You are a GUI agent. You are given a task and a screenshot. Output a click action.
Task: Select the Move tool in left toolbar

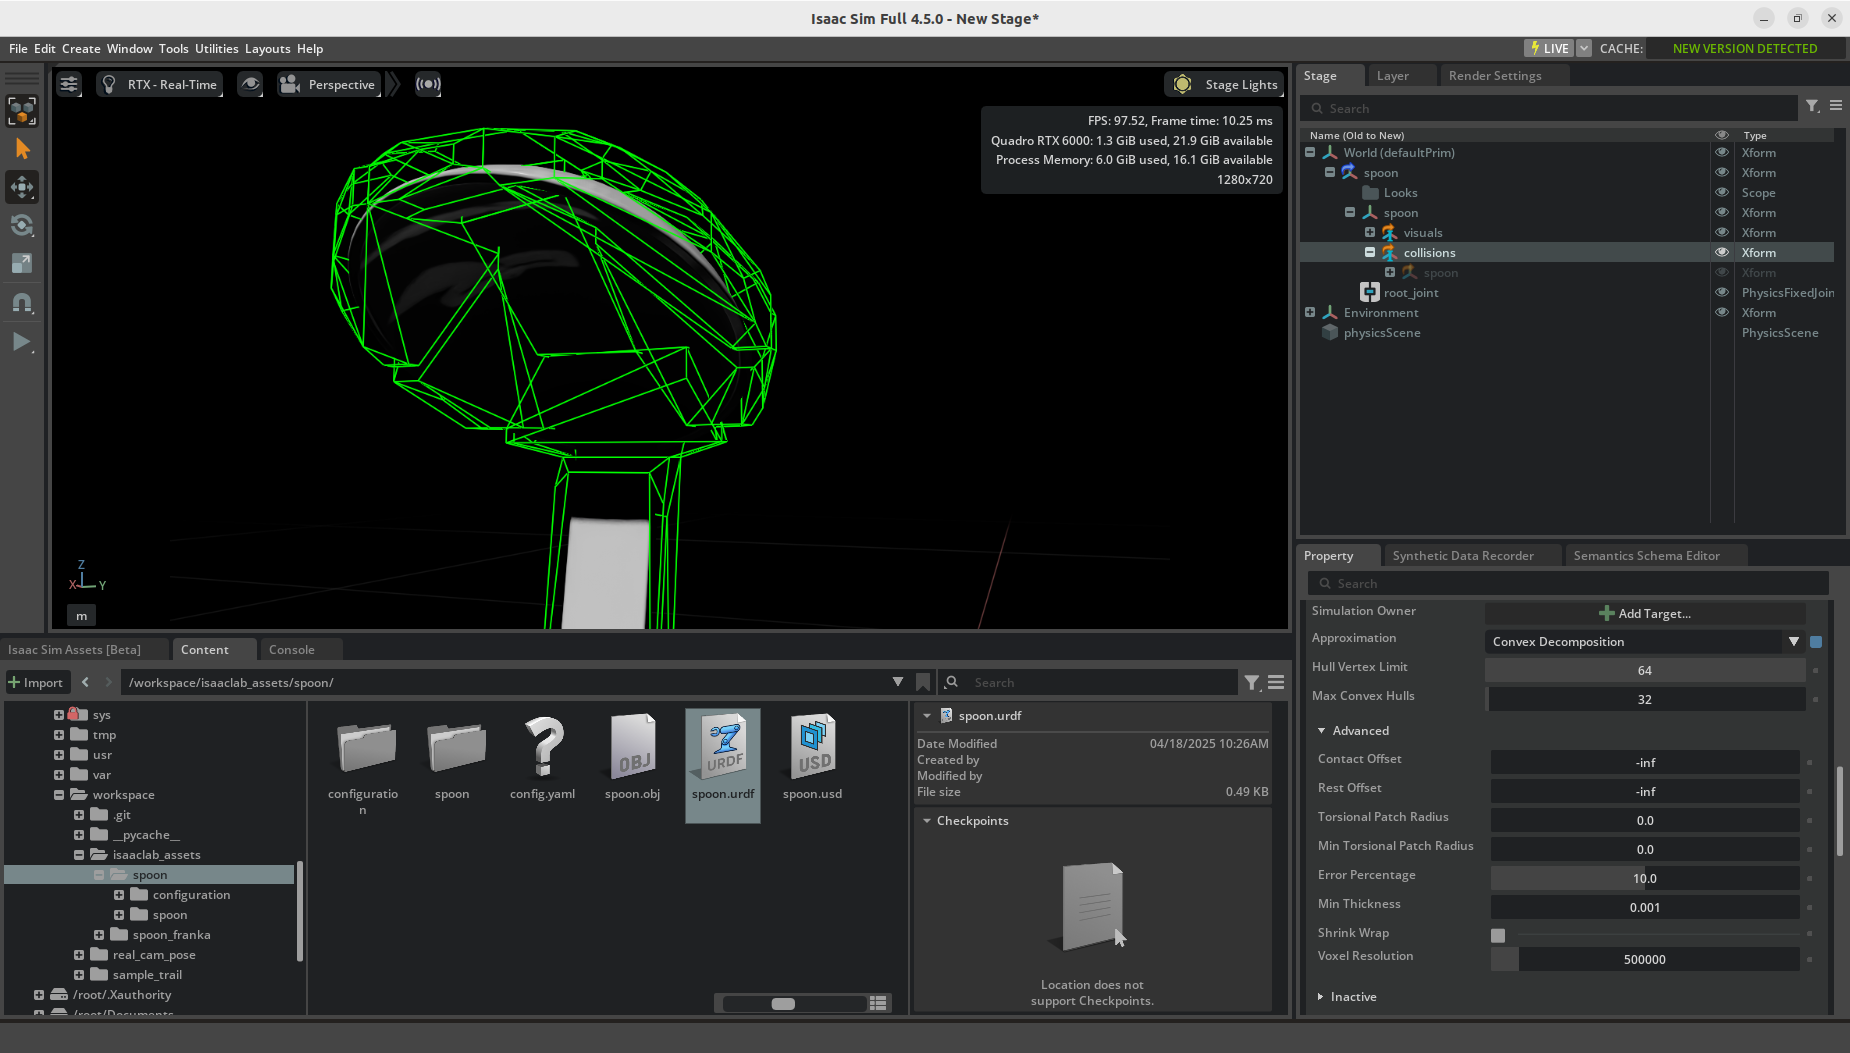(22, 187)
